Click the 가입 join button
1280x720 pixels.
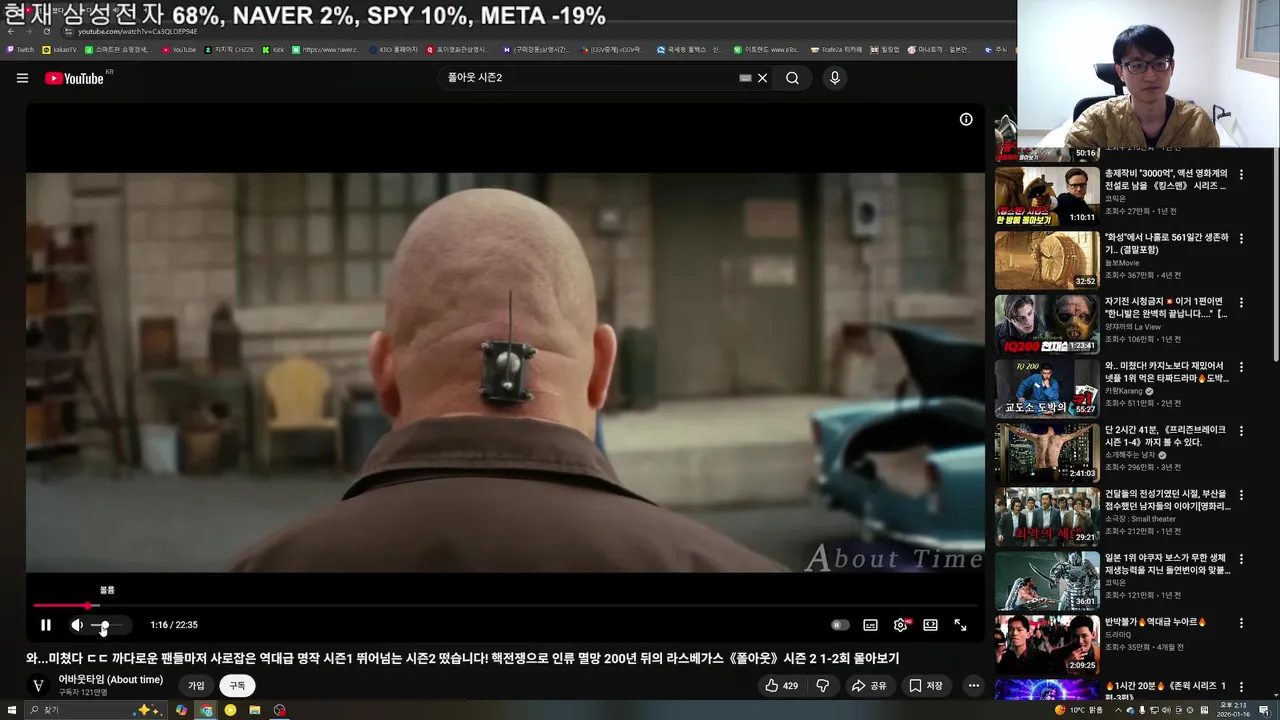coord(196,685)
